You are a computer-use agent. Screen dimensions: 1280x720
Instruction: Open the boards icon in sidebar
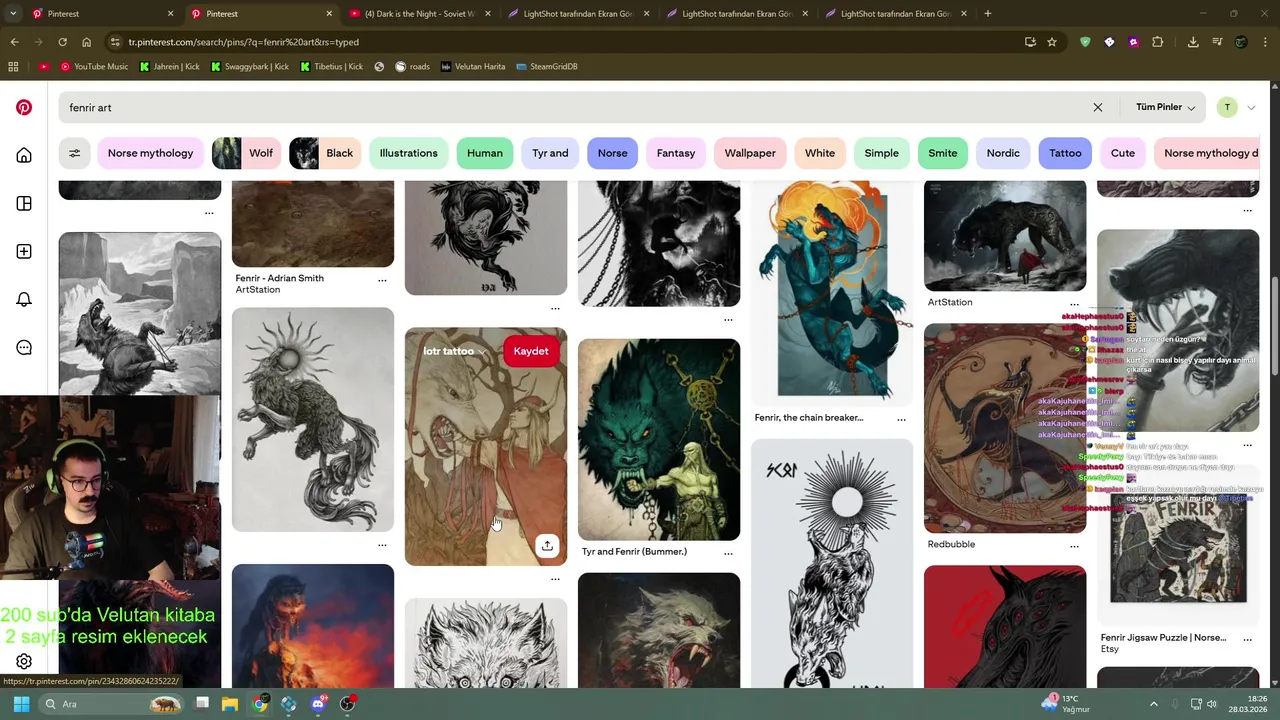[24, 203]
